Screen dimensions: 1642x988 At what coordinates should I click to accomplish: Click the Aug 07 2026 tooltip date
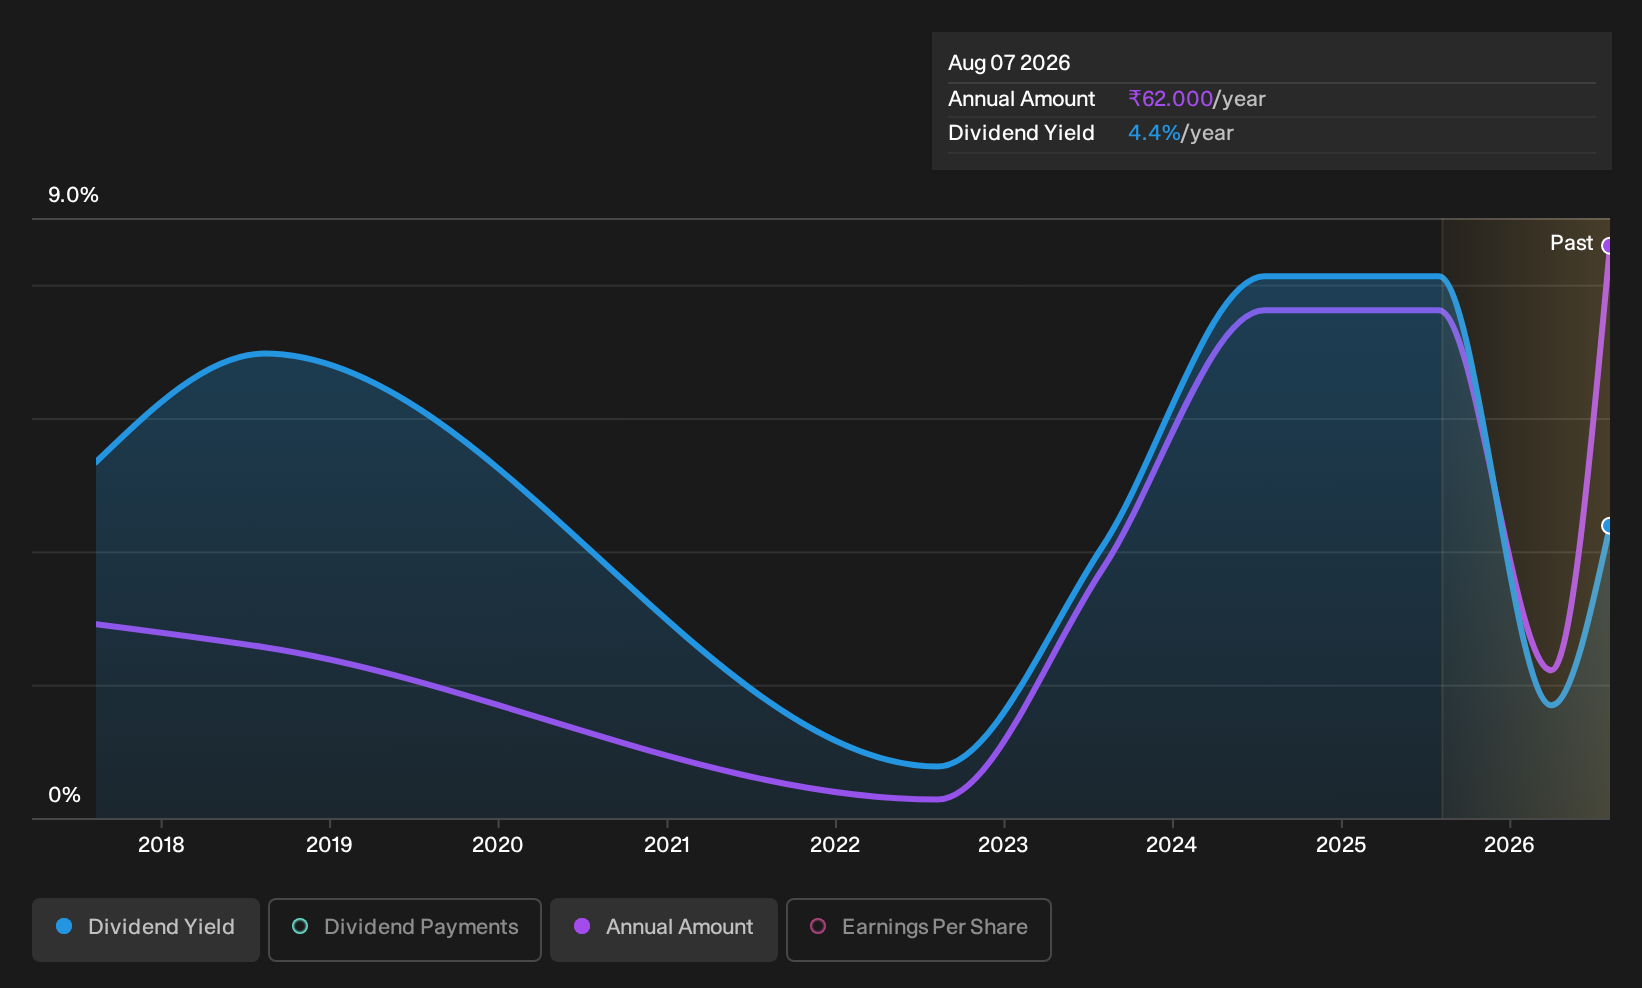[x=1009, y=63]
